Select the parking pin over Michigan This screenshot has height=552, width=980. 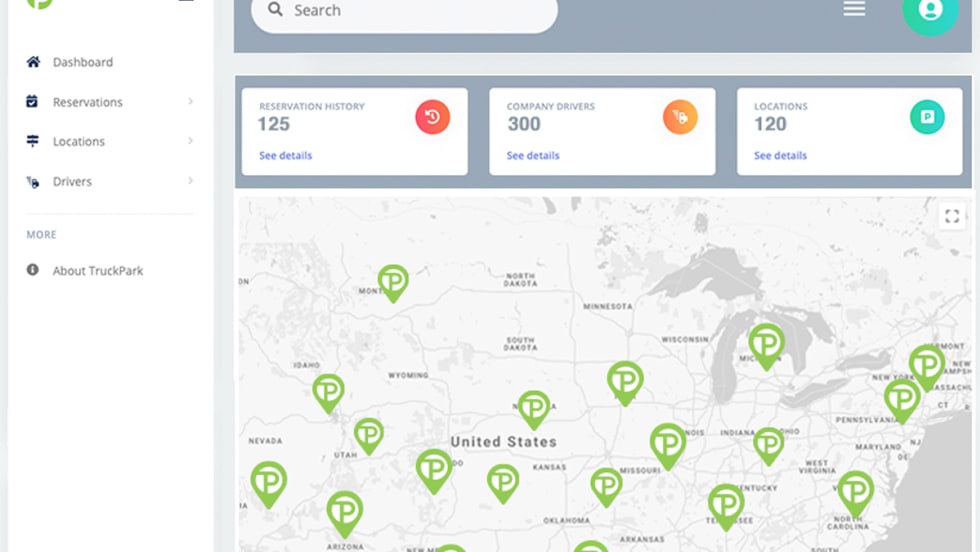766,343
